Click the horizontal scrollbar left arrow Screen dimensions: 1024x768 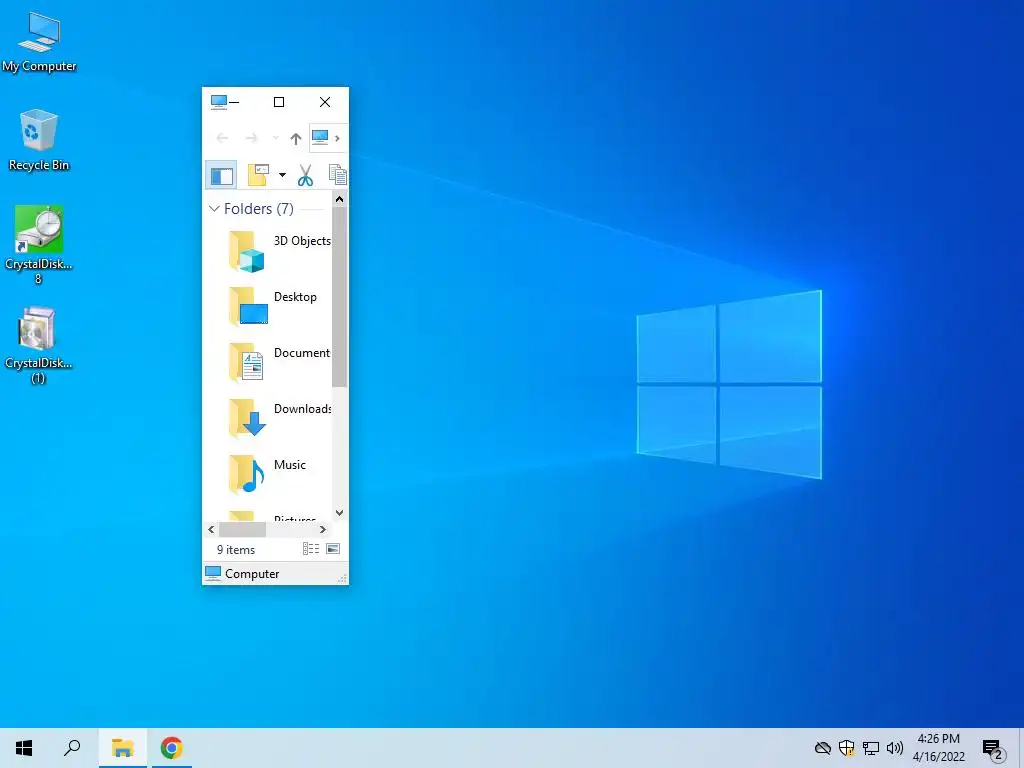point(211,530)
